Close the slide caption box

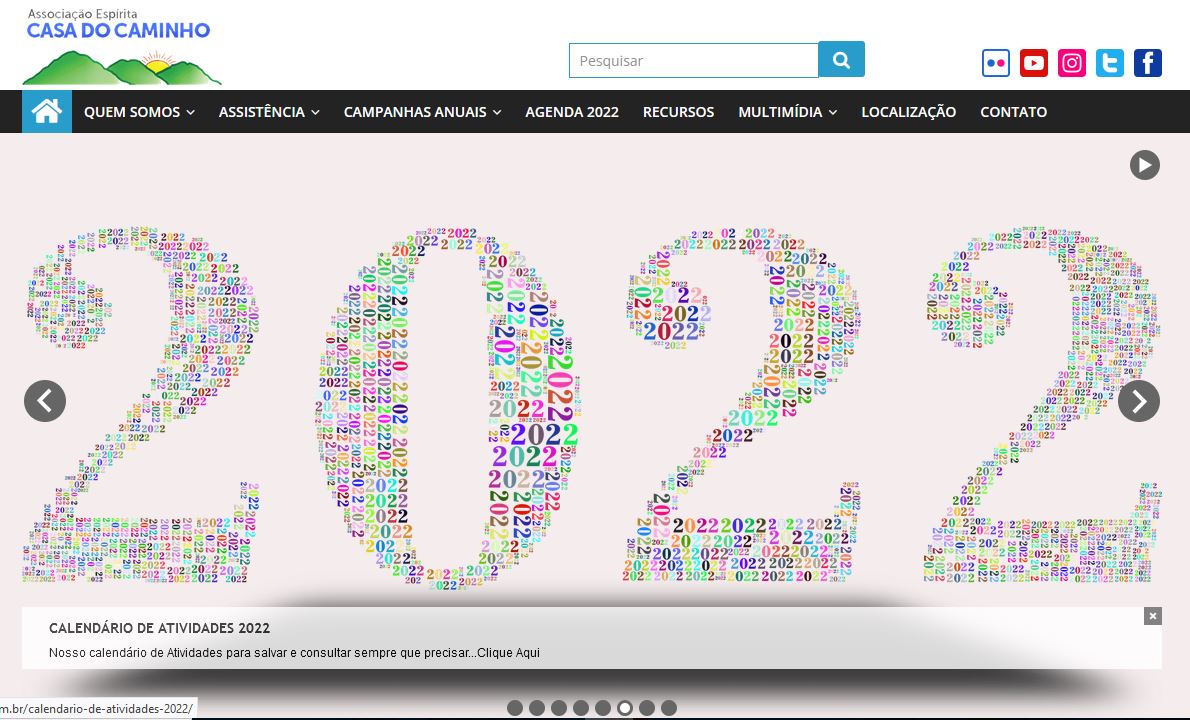pos(1153,616)
